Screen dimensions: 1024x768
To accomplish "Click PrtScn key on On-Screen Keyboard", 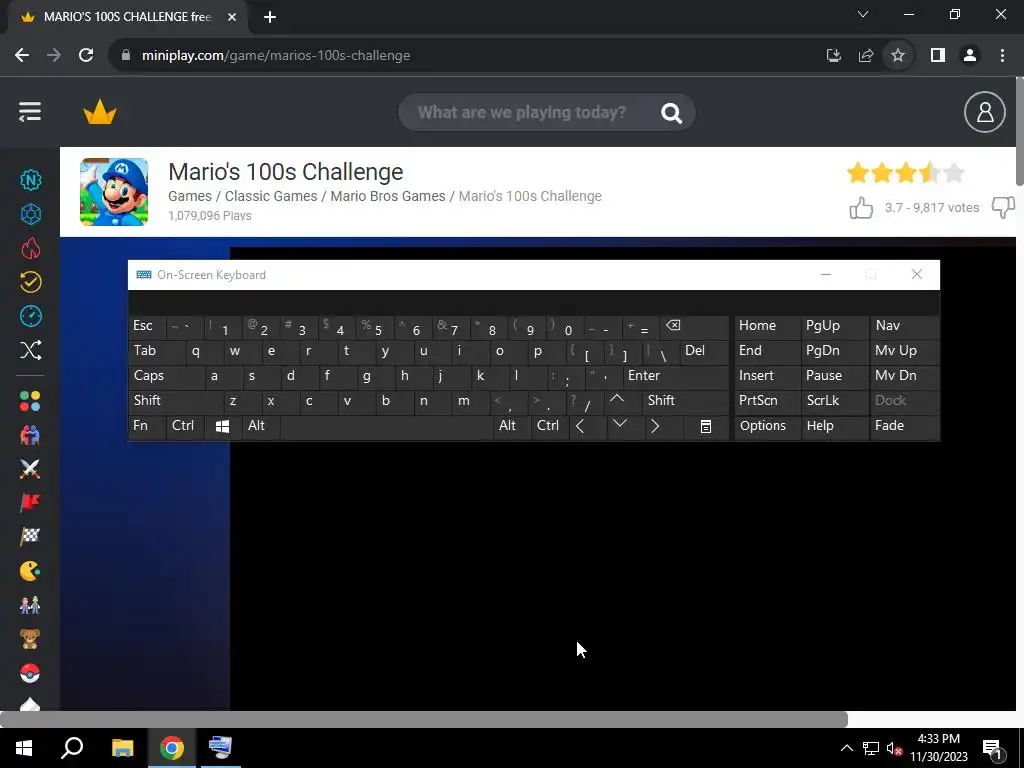I will (767, 401).
